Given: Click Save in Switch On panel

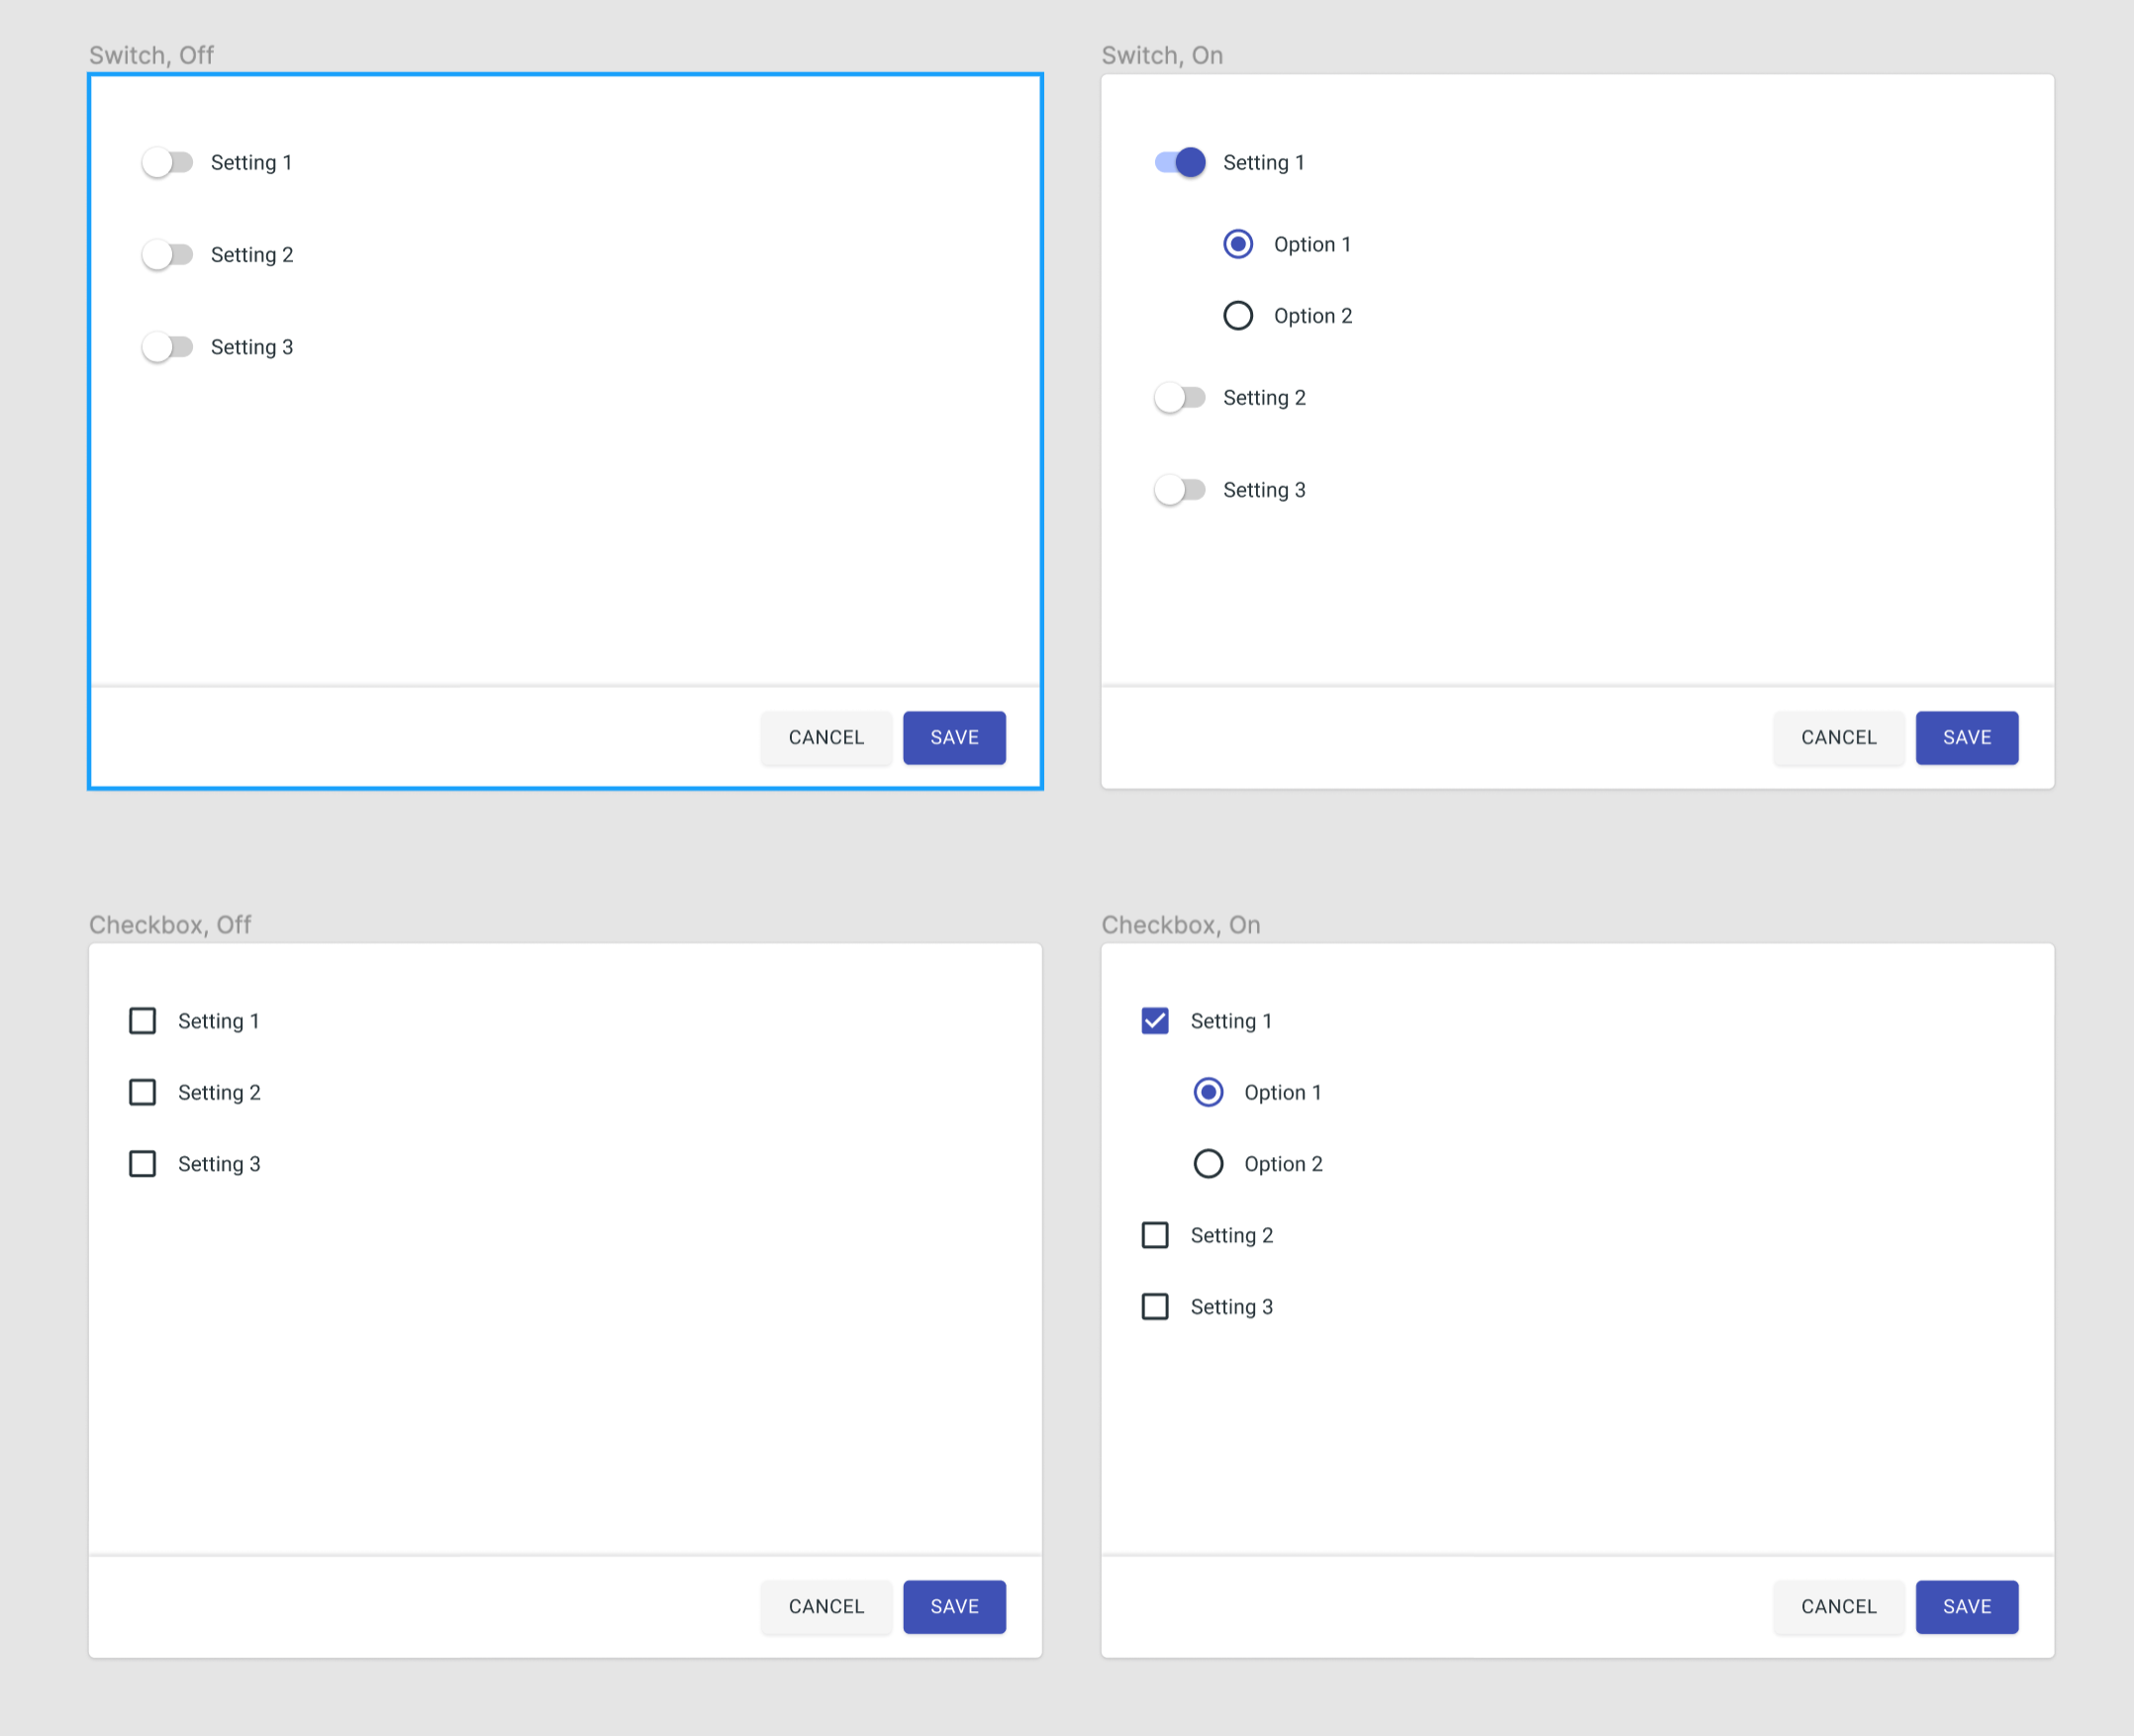Looking at the screenshot, I should [1968, 737].
